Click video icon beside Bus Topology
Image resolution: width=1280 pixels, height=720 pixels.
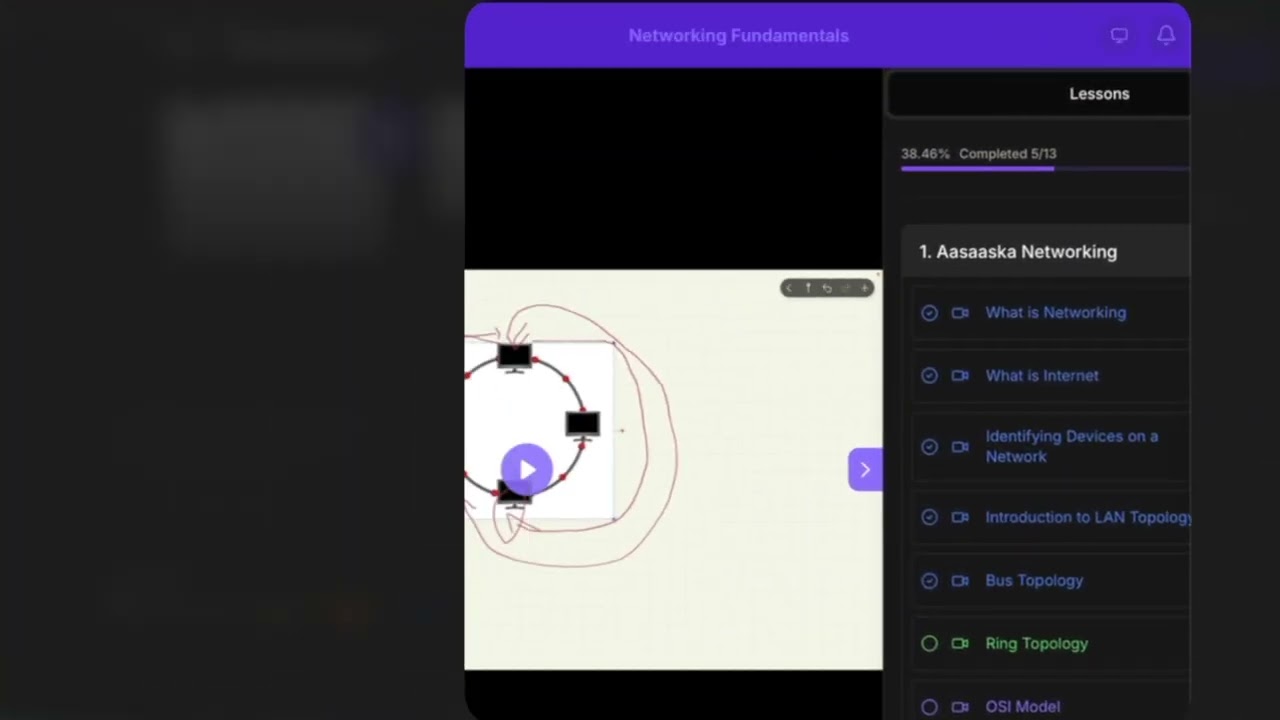pos(960,581)
